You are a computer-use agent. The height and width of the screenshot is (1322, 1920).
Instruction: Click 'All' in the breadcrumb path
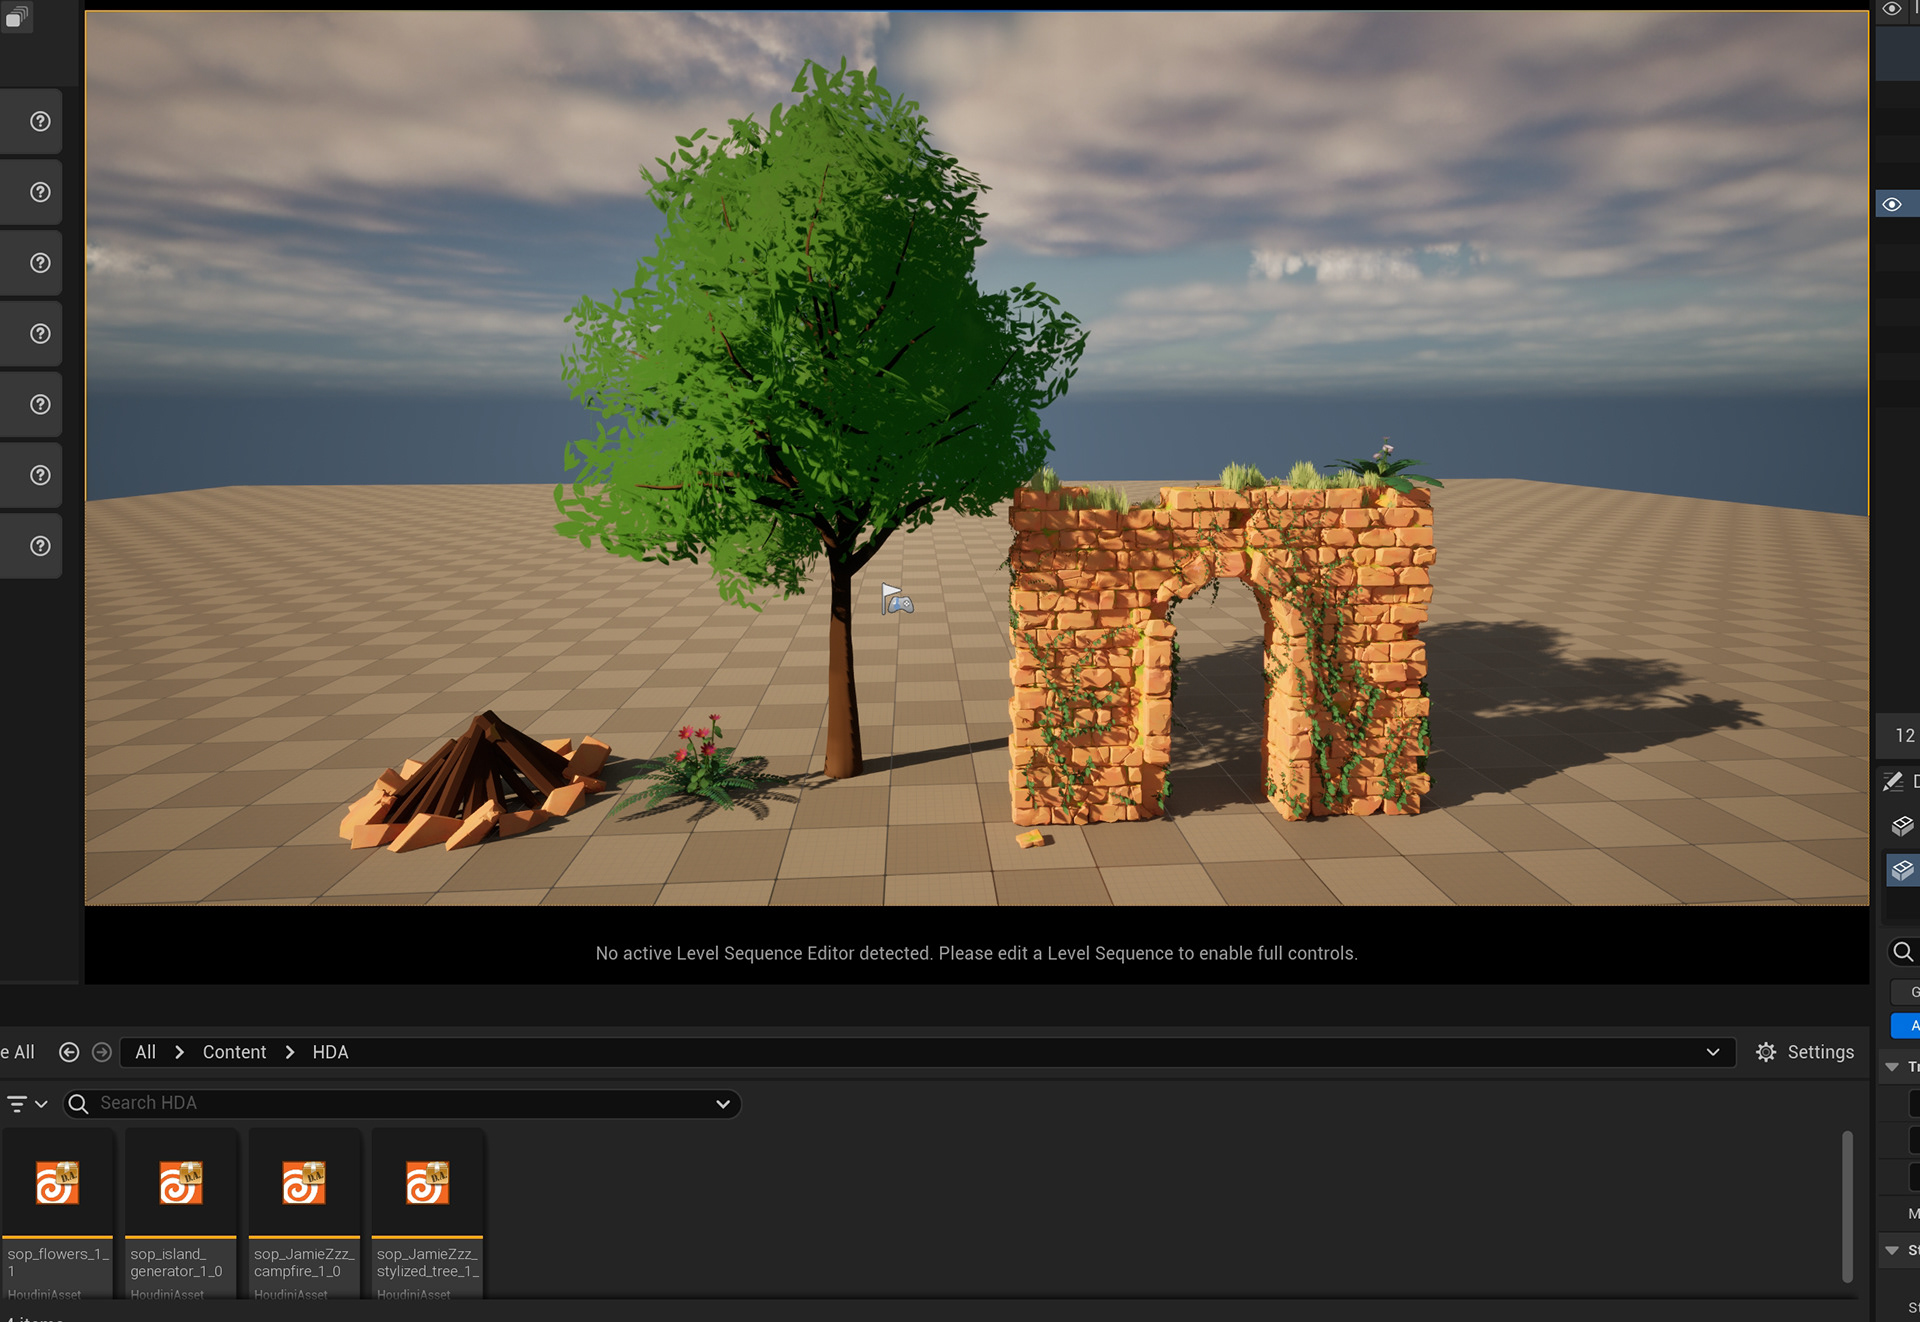coord(146,1052)
